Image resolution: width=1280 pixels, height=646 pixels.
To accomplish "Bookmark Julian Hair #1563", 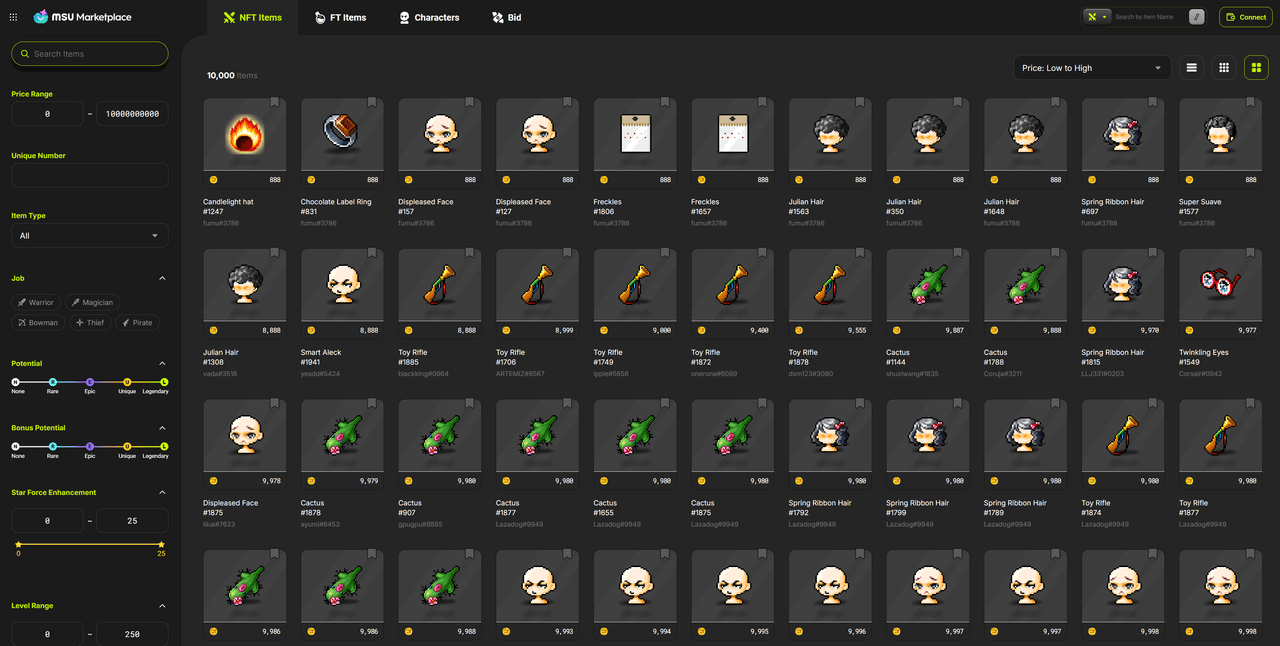I will click(x=859, y=102).
